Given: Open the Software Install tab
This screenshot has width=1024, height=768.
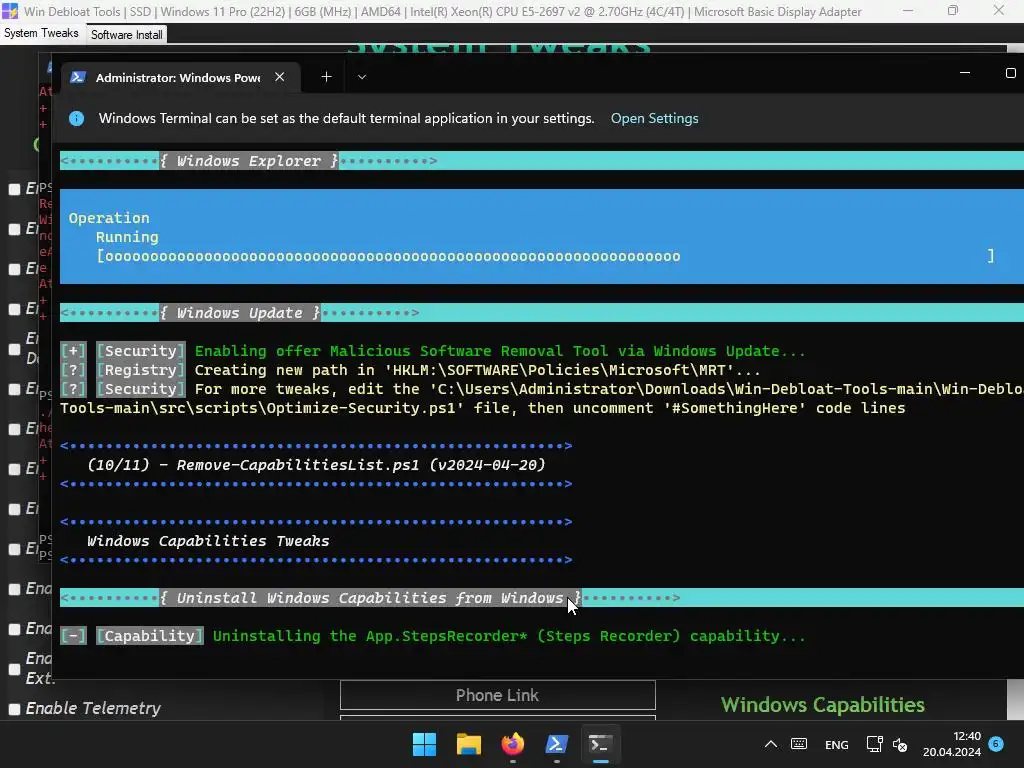Looking at the screenshot, I should click(x=127, y=35).
